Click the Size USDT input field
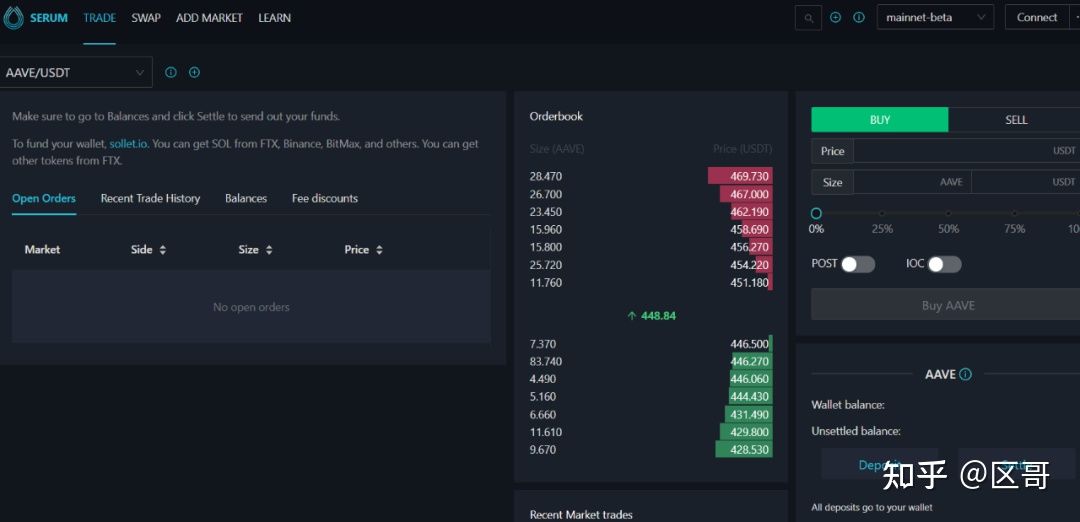1080x522 pixels. tap(1026, 182)
